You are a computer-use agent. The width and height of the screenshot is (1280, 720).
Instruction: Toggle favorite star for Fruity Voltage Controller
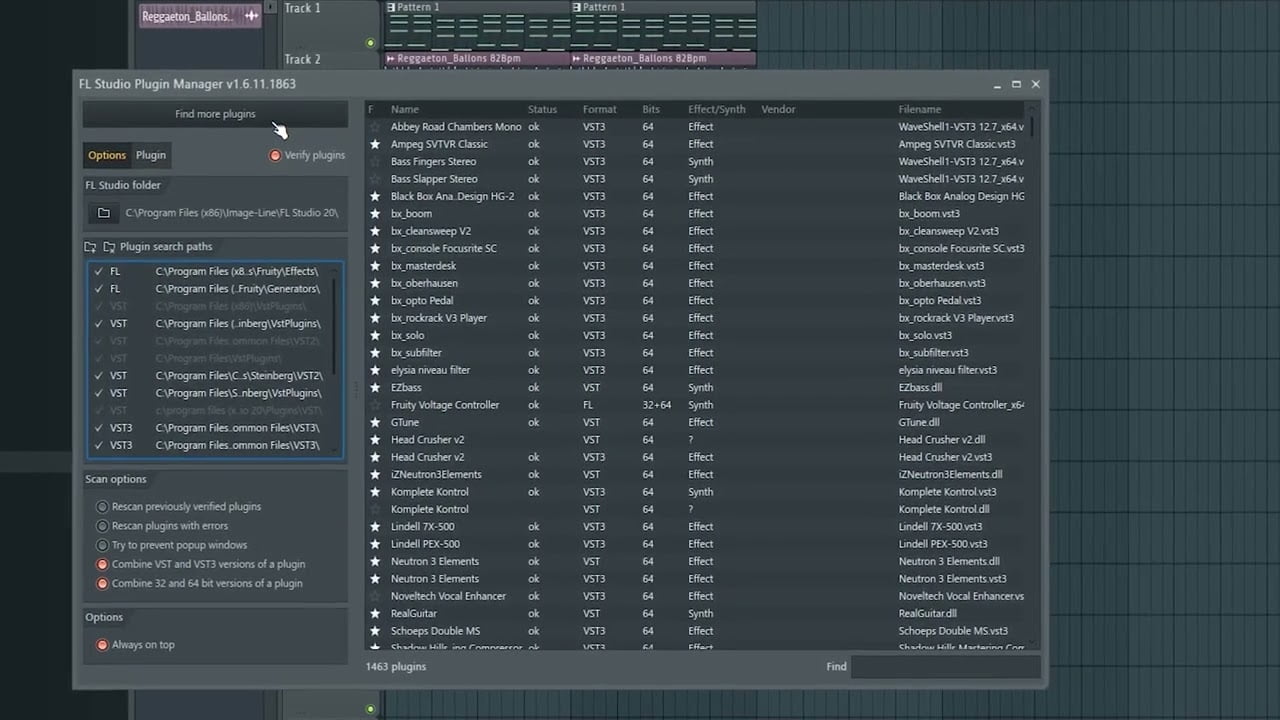[x=375, y=405]
